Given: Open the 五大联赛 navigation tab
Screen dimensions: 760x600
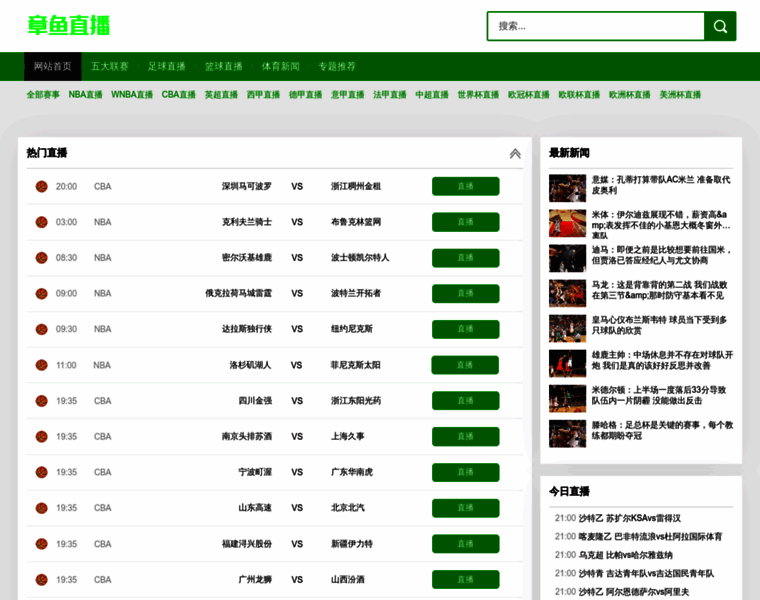Looking at the screenshot, I should [110, 66].
